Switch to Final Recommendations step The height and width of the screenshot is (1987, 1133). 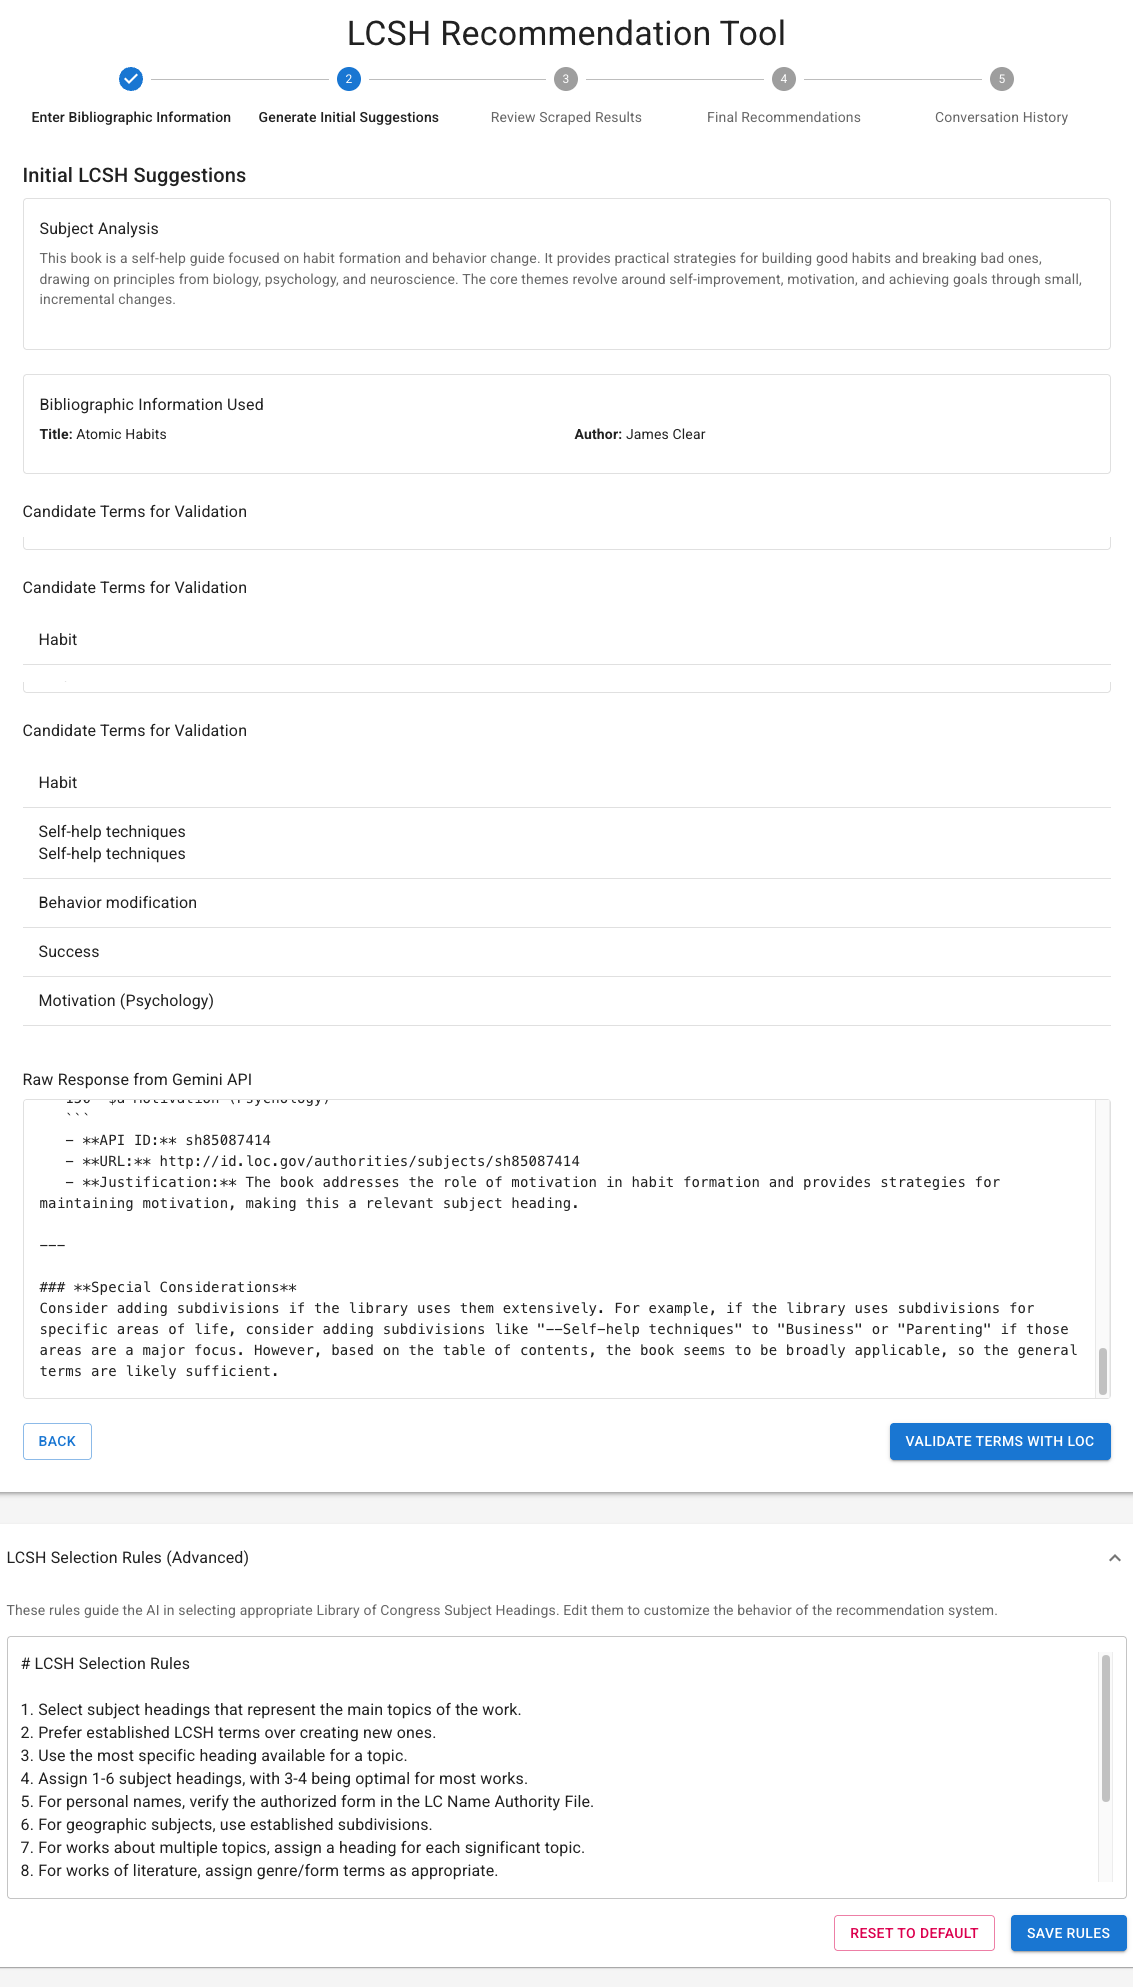[x=784, y=117]
